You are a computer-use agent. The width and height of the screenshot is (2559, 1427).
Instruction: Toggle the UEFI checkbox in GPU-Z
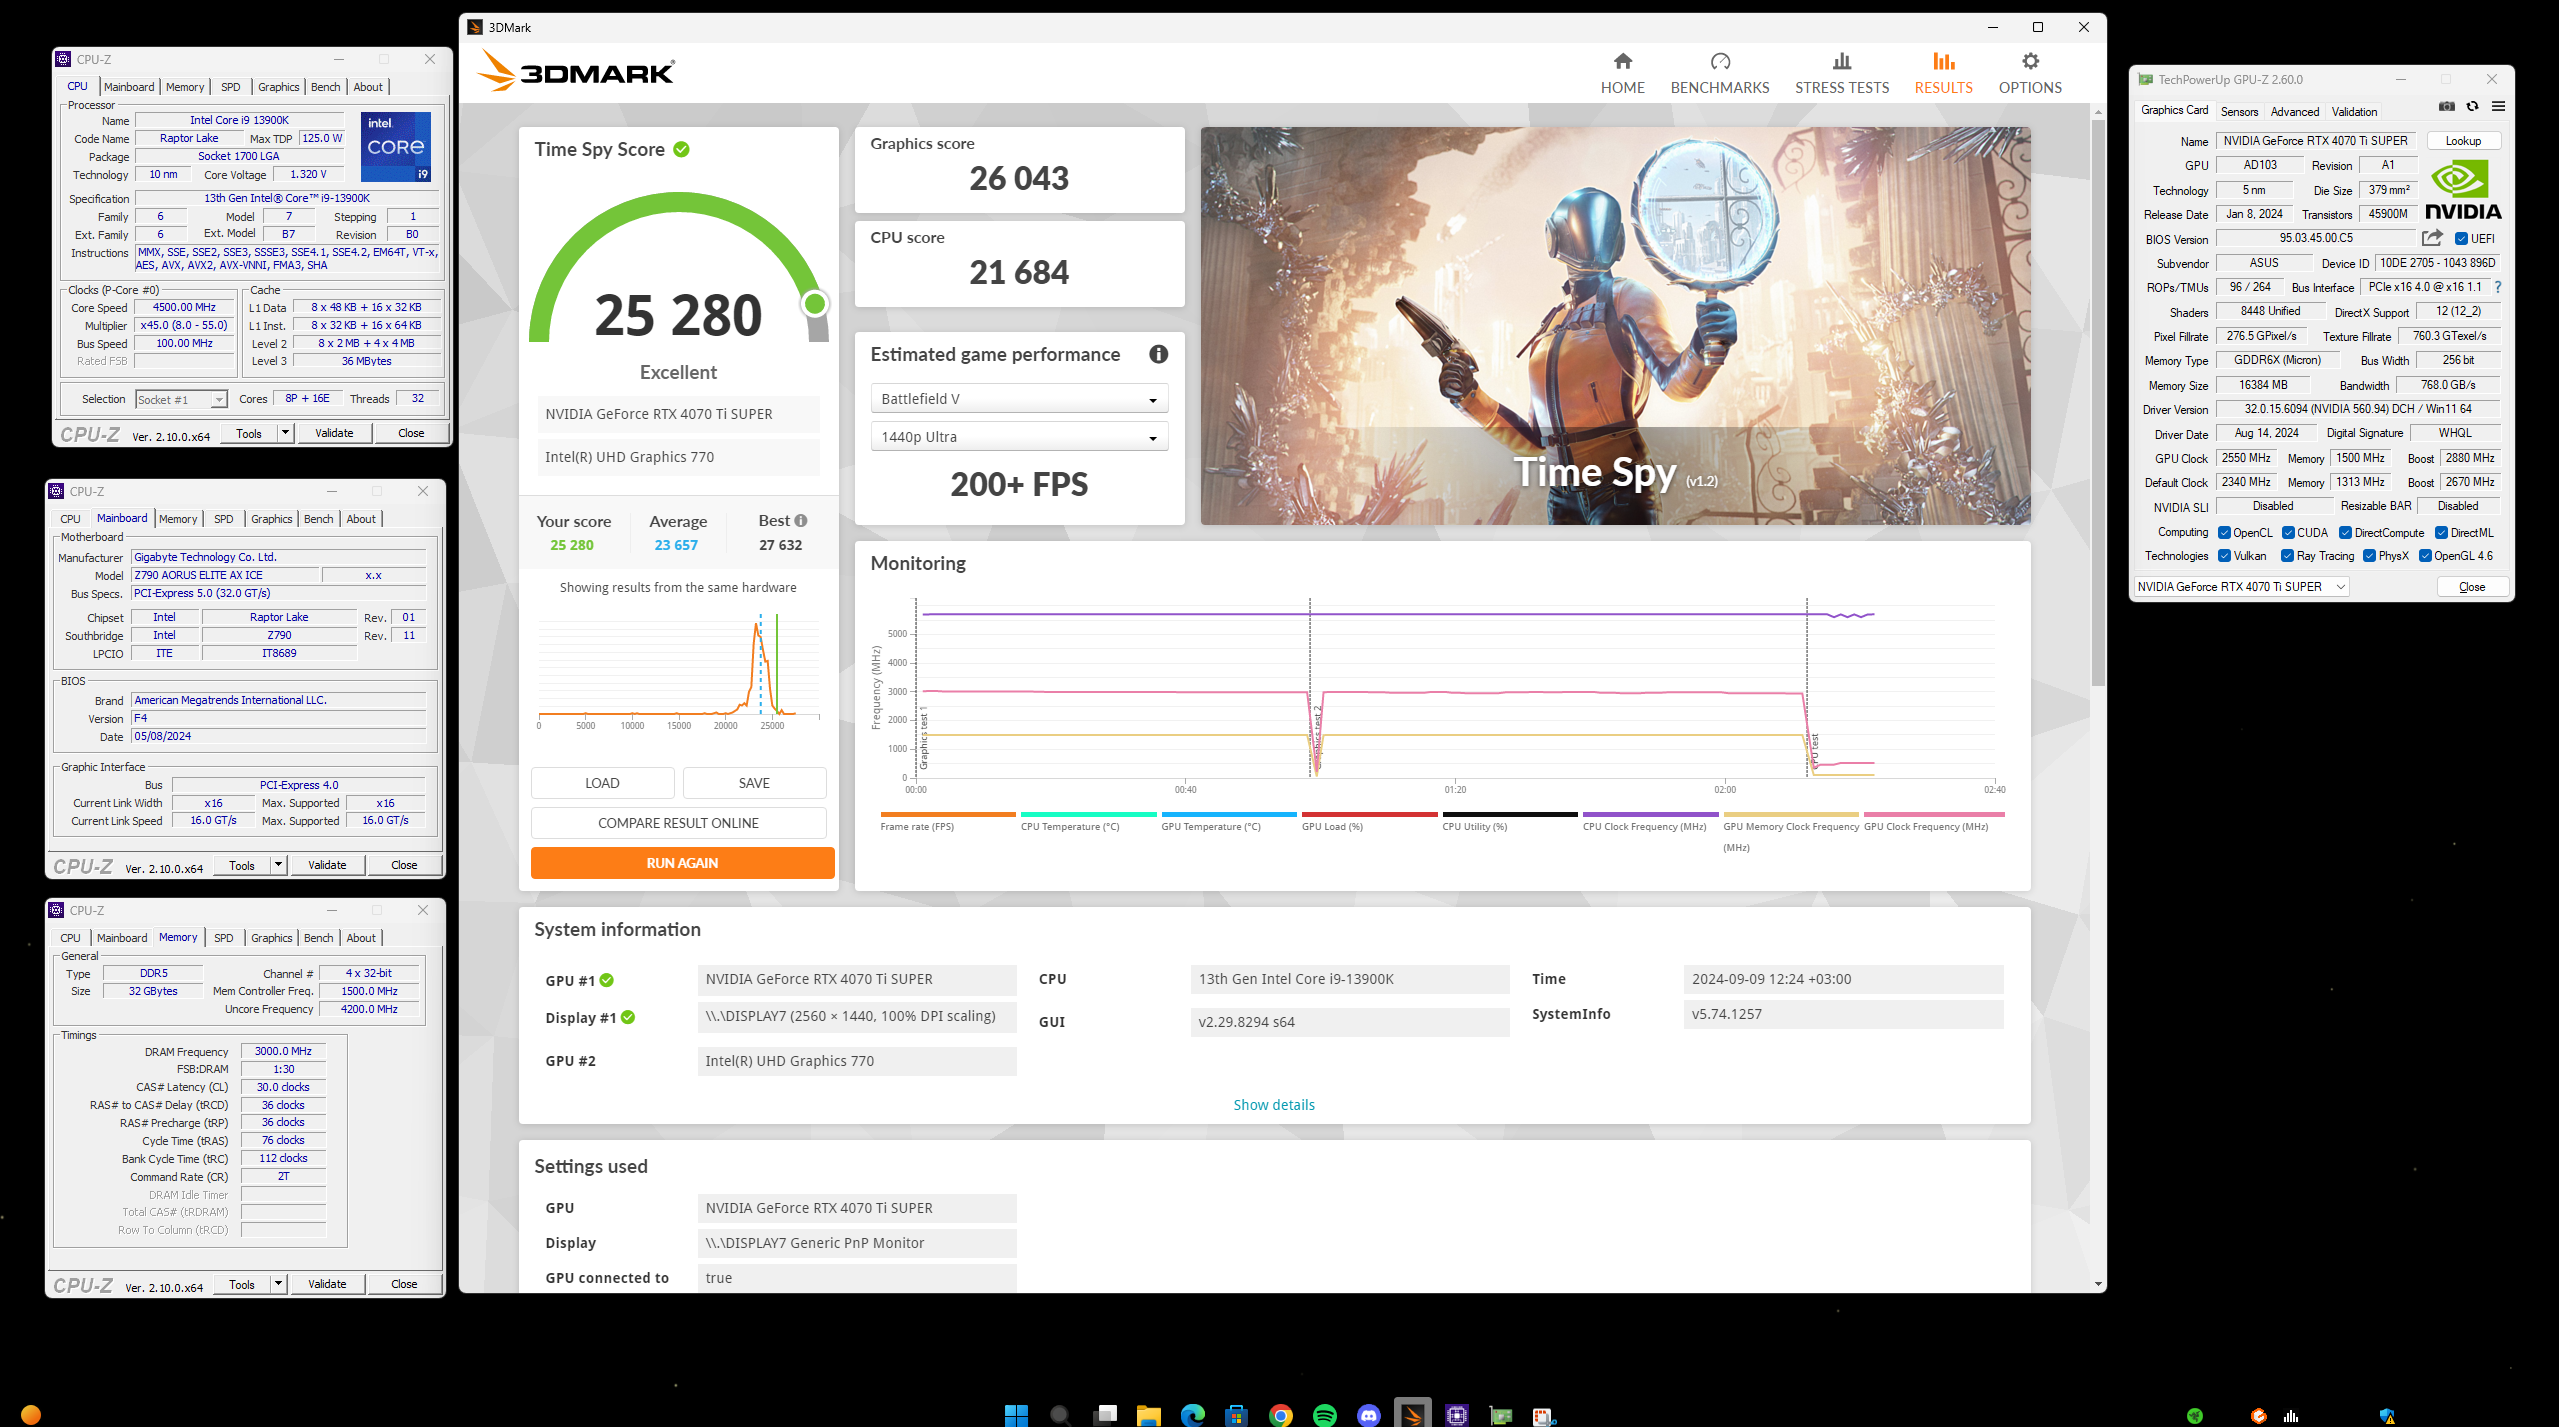pos(2461,238)
